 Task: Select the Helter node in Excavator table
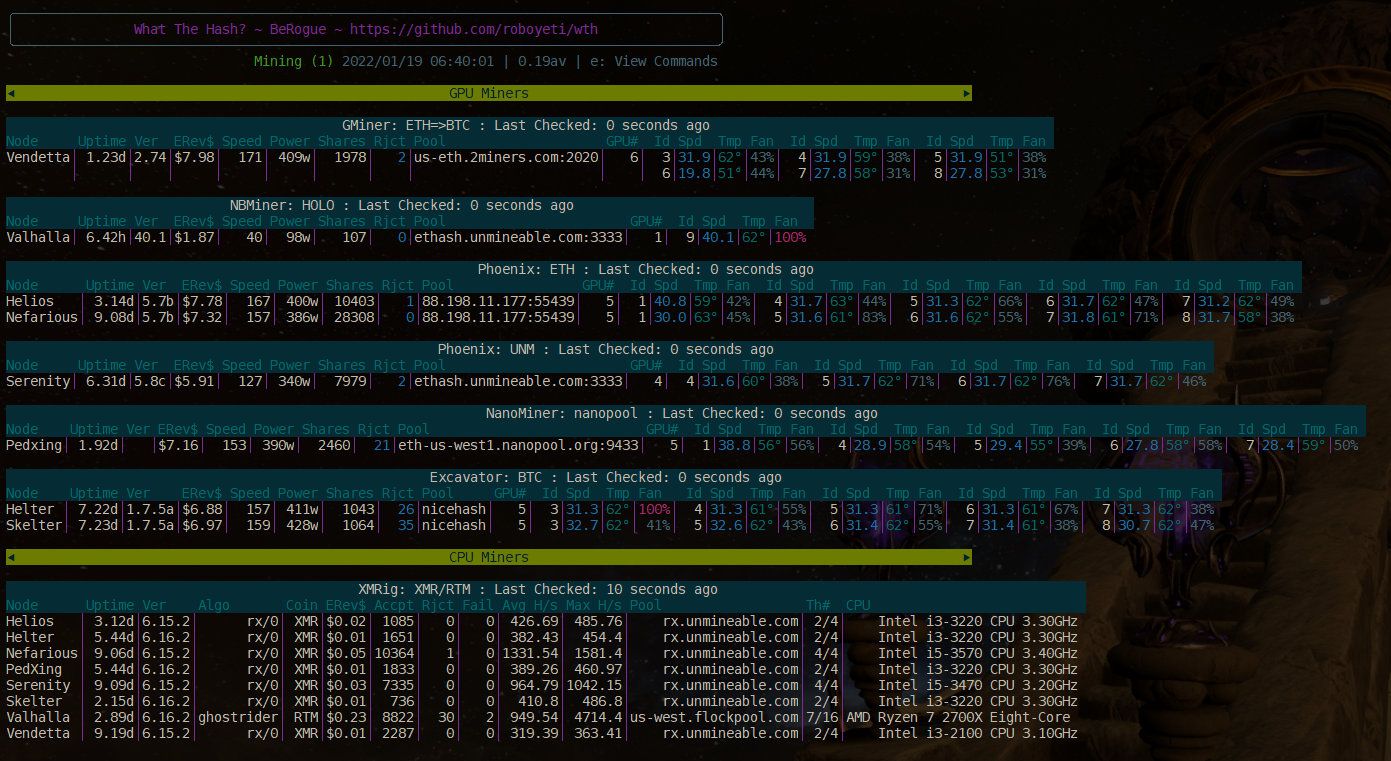(30, 509)
